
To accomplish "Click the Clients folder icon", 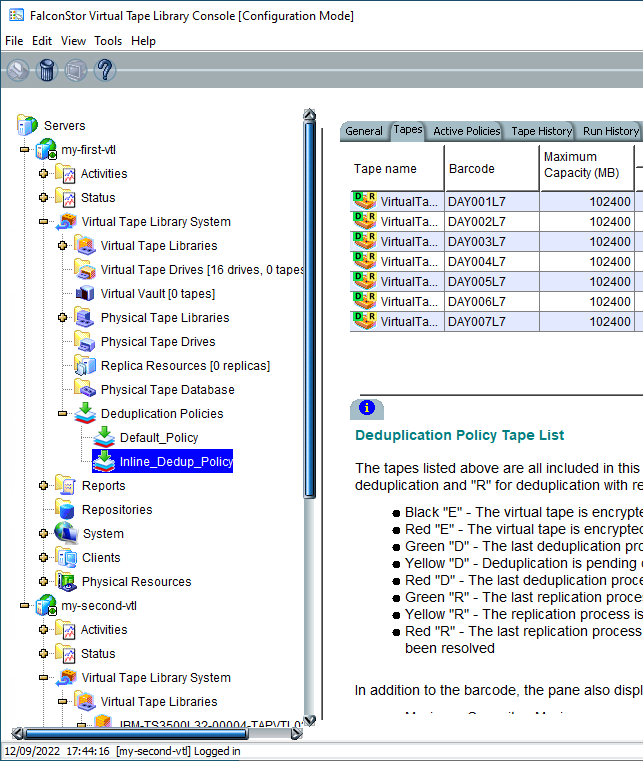I will (x=66, y=557).
